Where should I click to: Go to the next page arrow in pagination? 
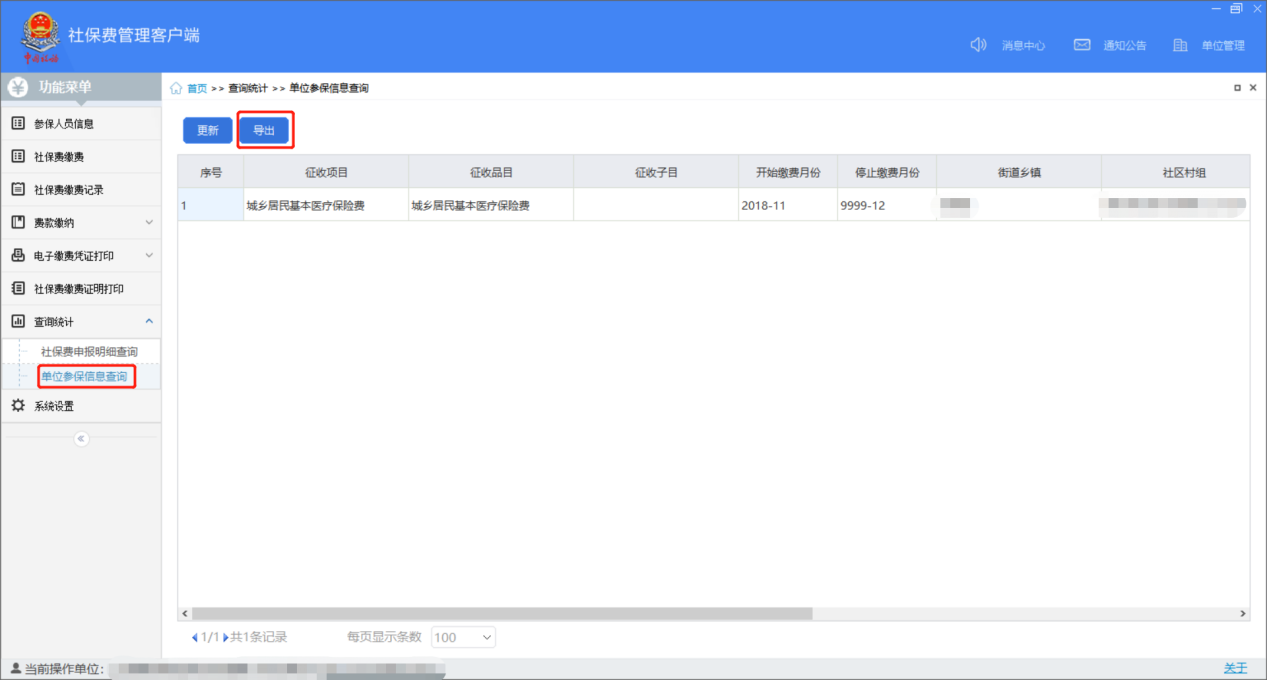(x=226, y=637)
